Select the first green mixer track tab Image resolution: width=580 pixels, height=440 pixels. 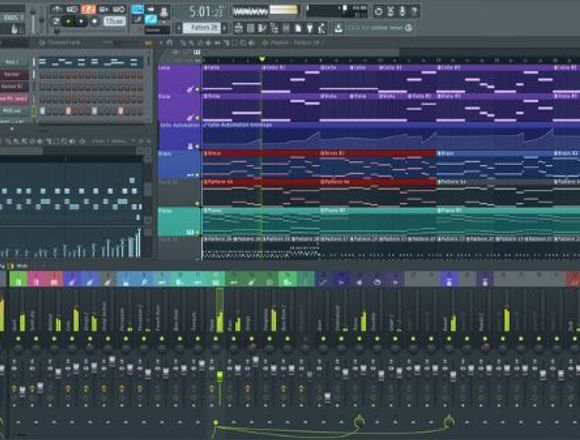pyautogui.click(x=18, y=279)
